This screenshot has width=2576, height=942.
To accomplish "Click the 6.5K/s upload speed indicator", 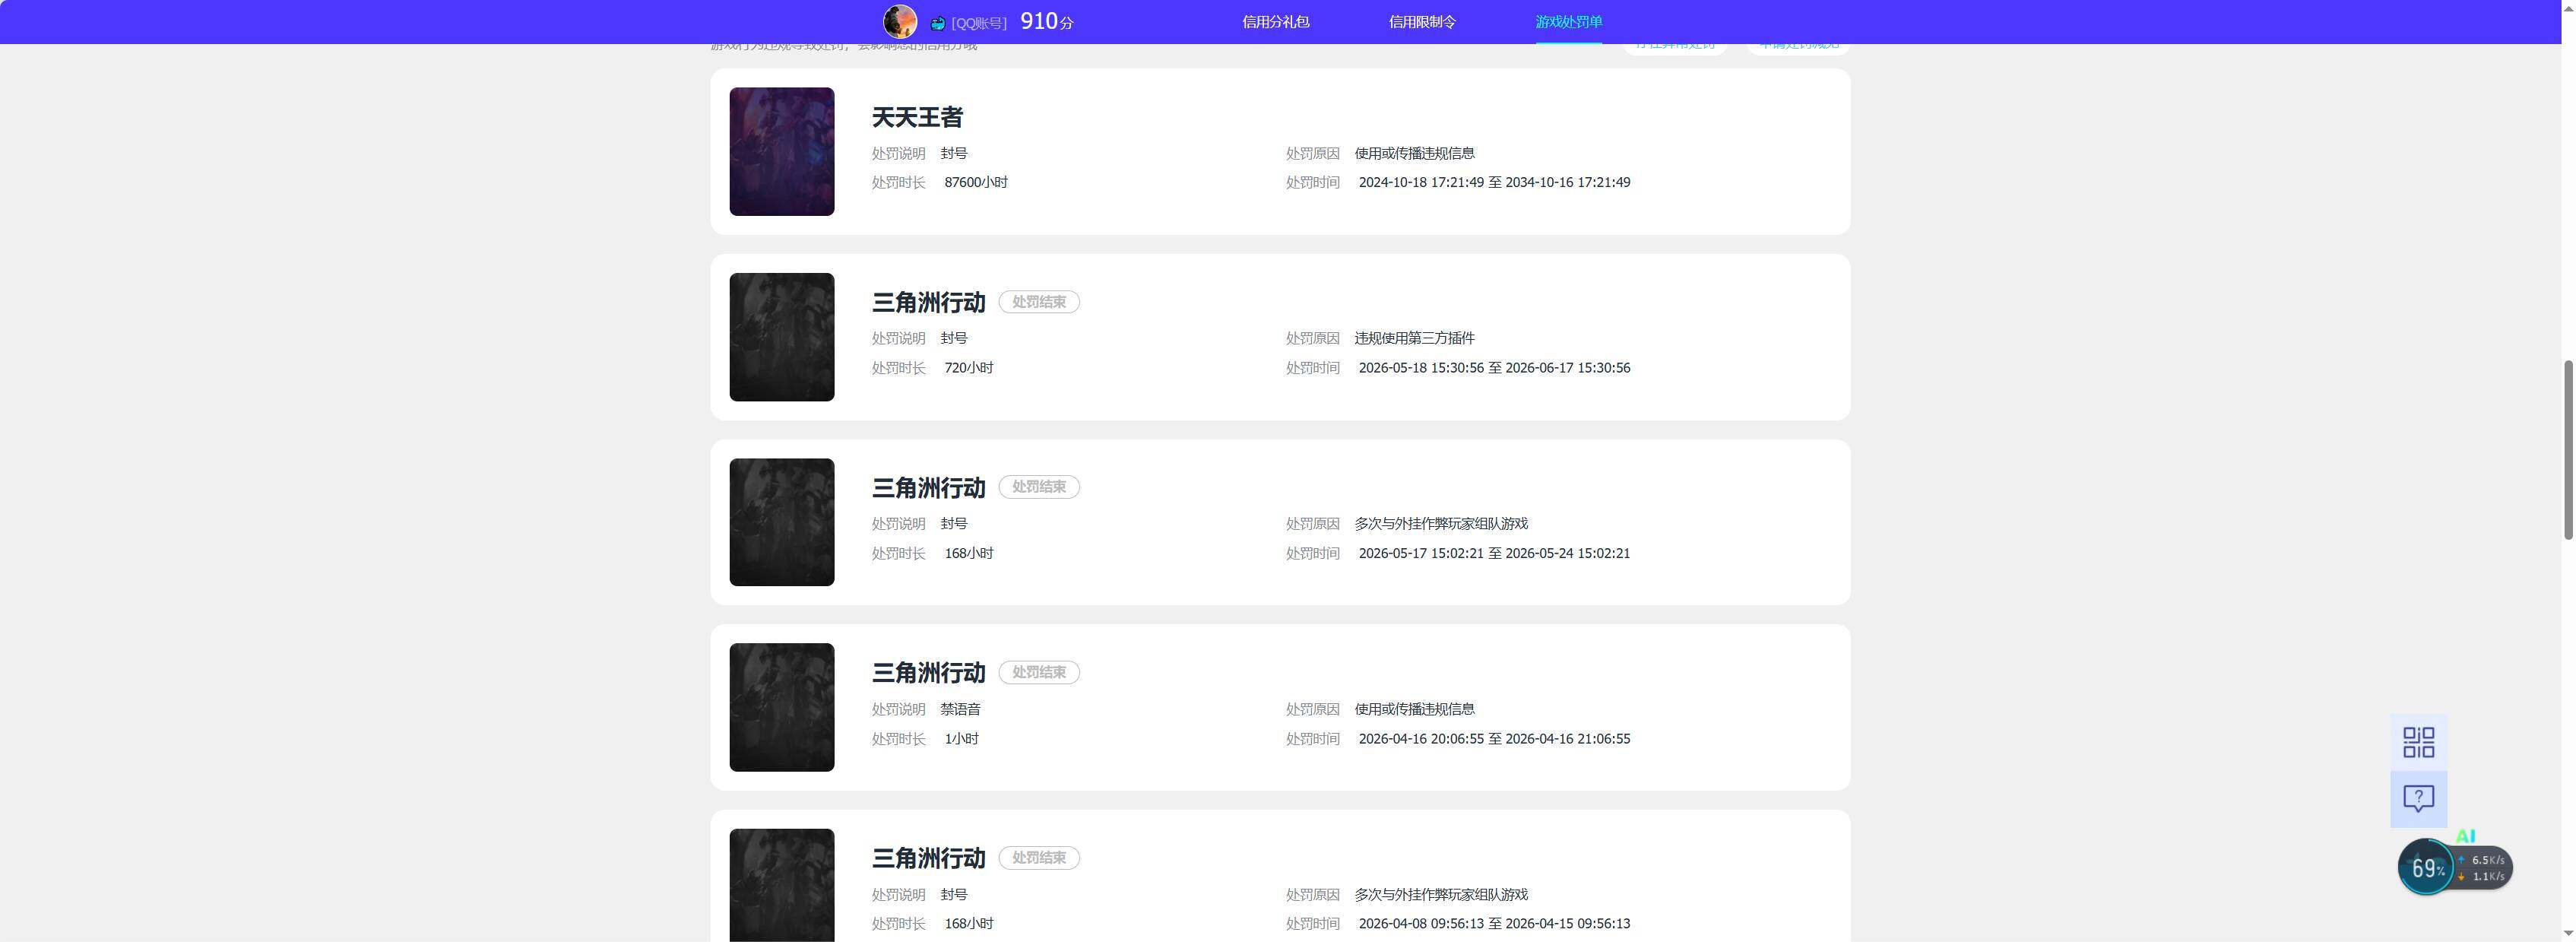I will 2482,860.
